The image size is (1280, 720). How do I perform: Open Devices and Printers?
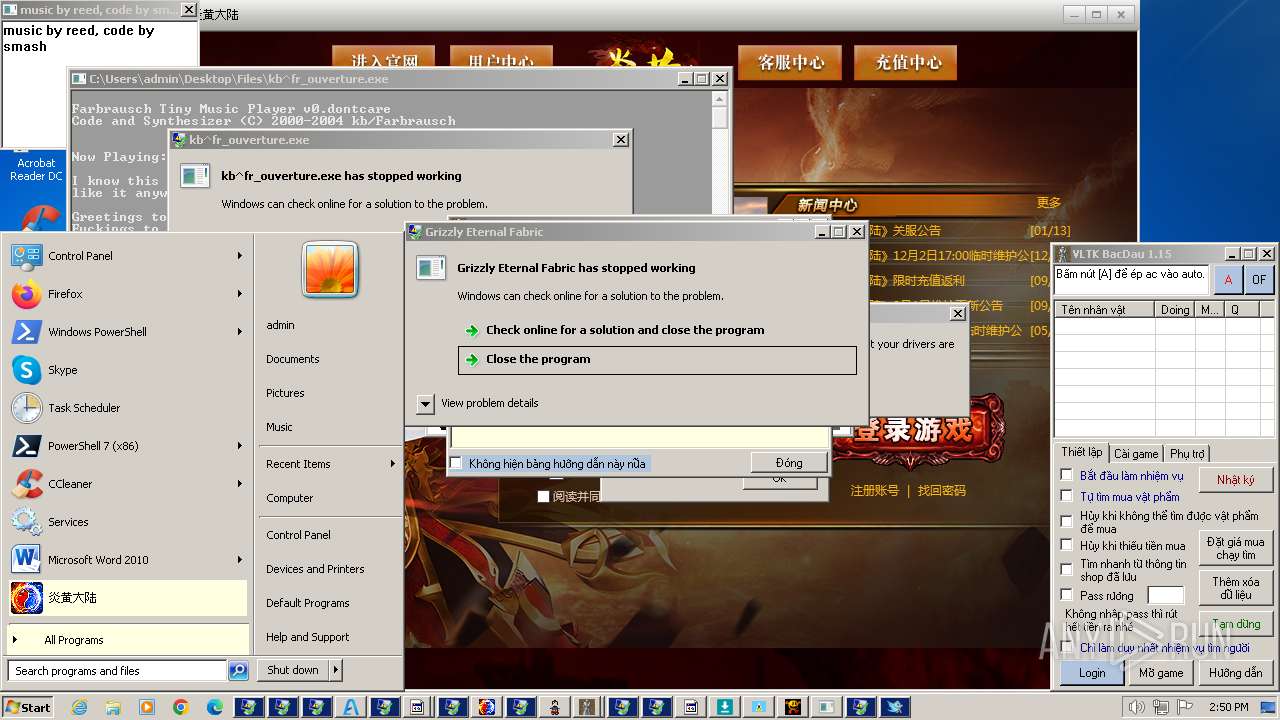[x=315, y=569]
